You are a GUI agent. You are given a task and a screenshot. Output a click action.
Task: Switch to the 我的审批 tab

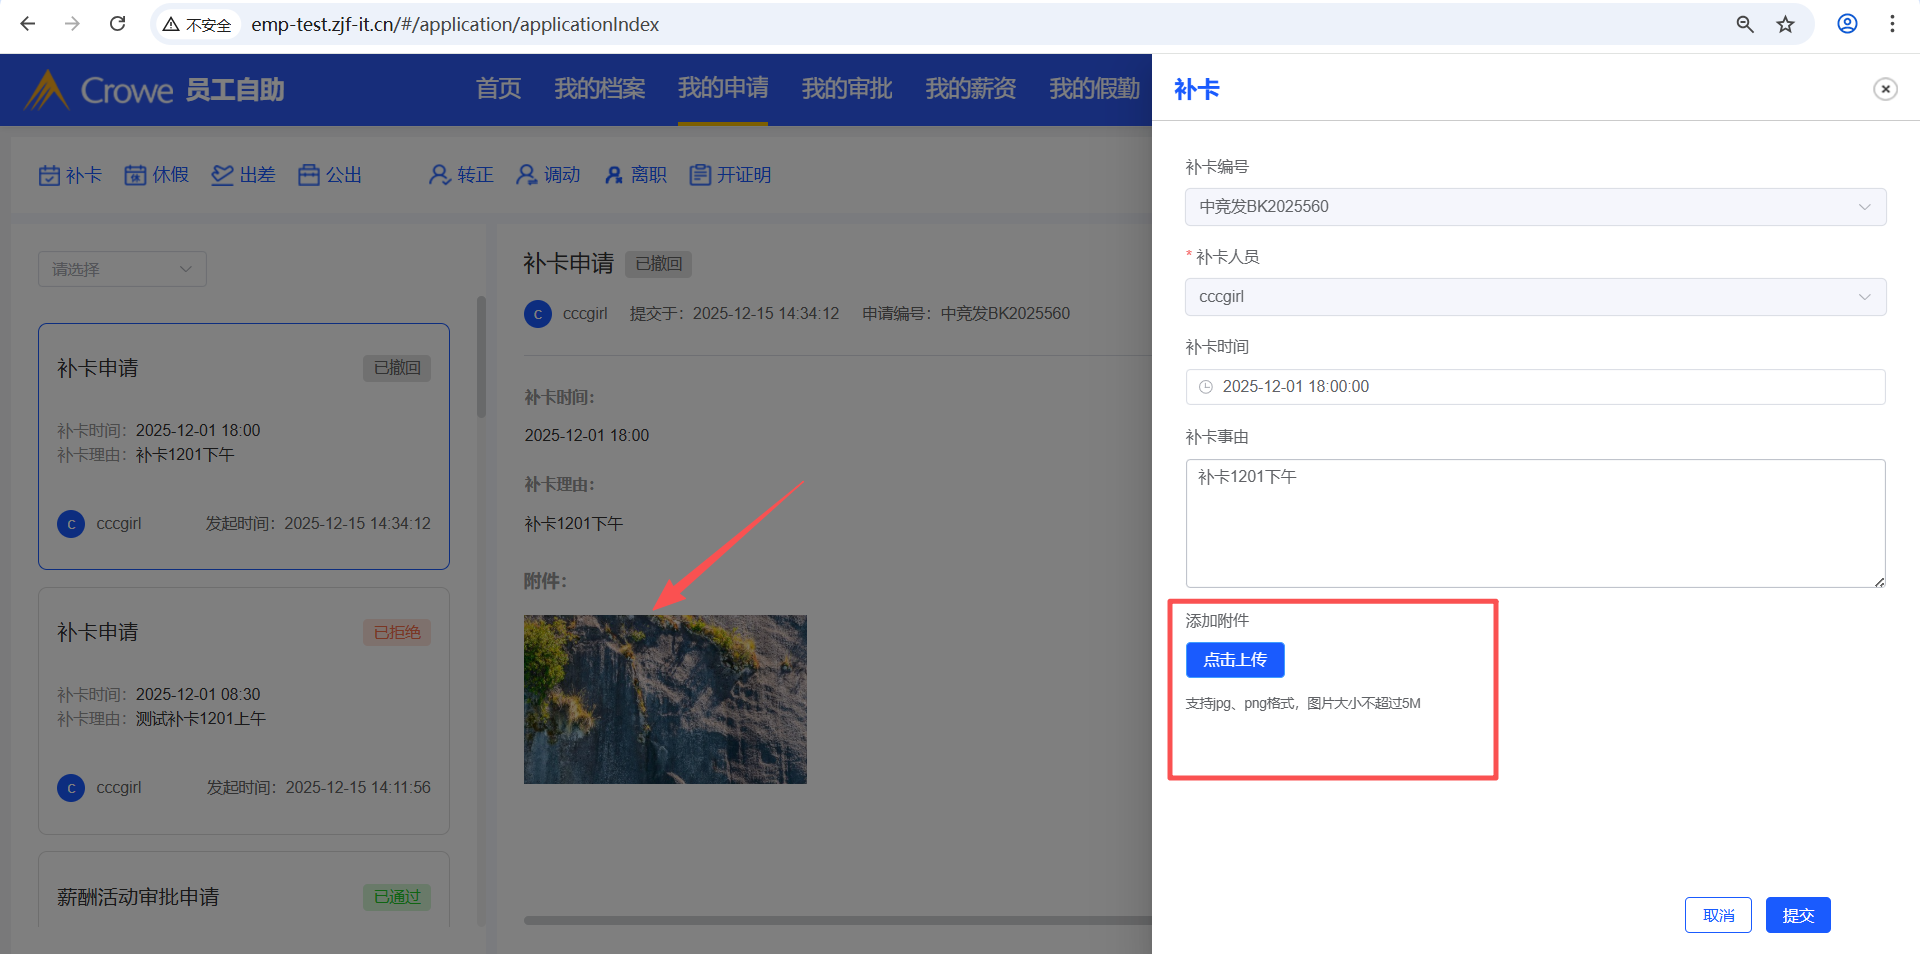846,89
